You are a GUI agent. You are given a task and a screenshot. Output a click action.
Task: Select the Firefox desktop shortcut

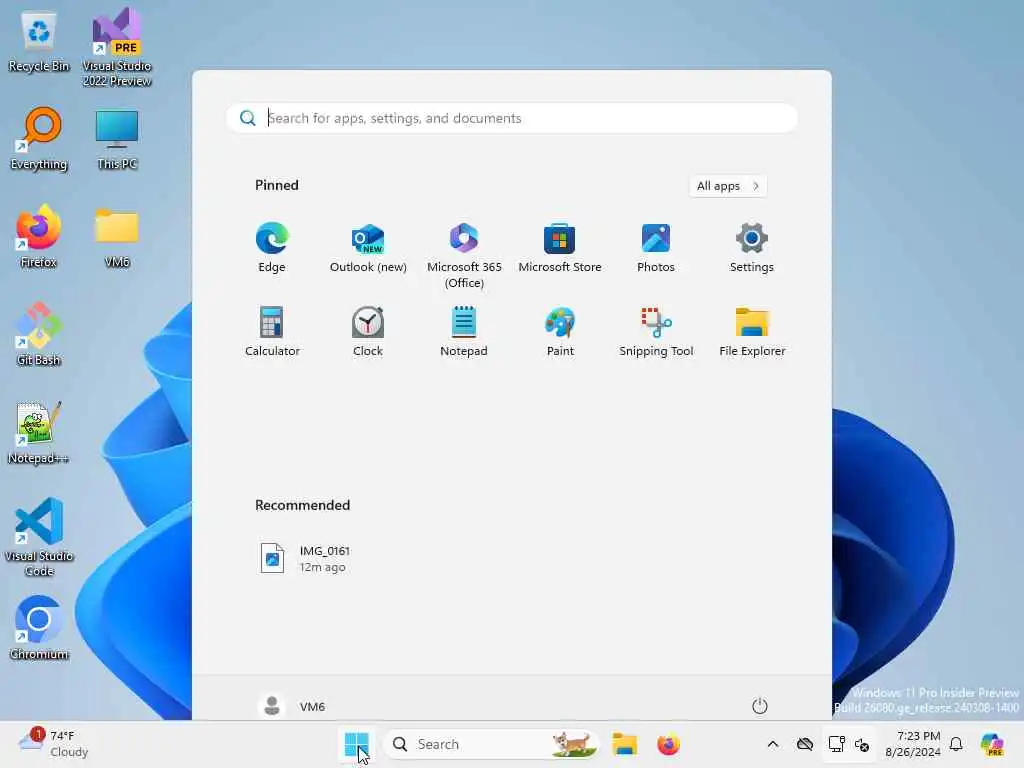[x=39, y=237]
